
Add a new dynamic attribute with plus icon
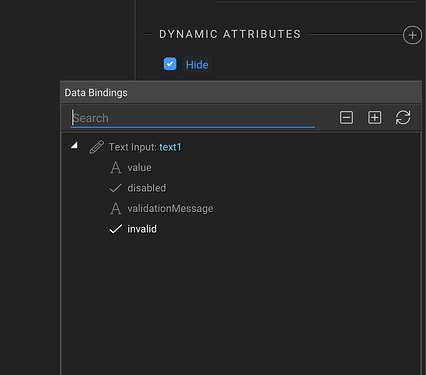[x=412, y=35]
